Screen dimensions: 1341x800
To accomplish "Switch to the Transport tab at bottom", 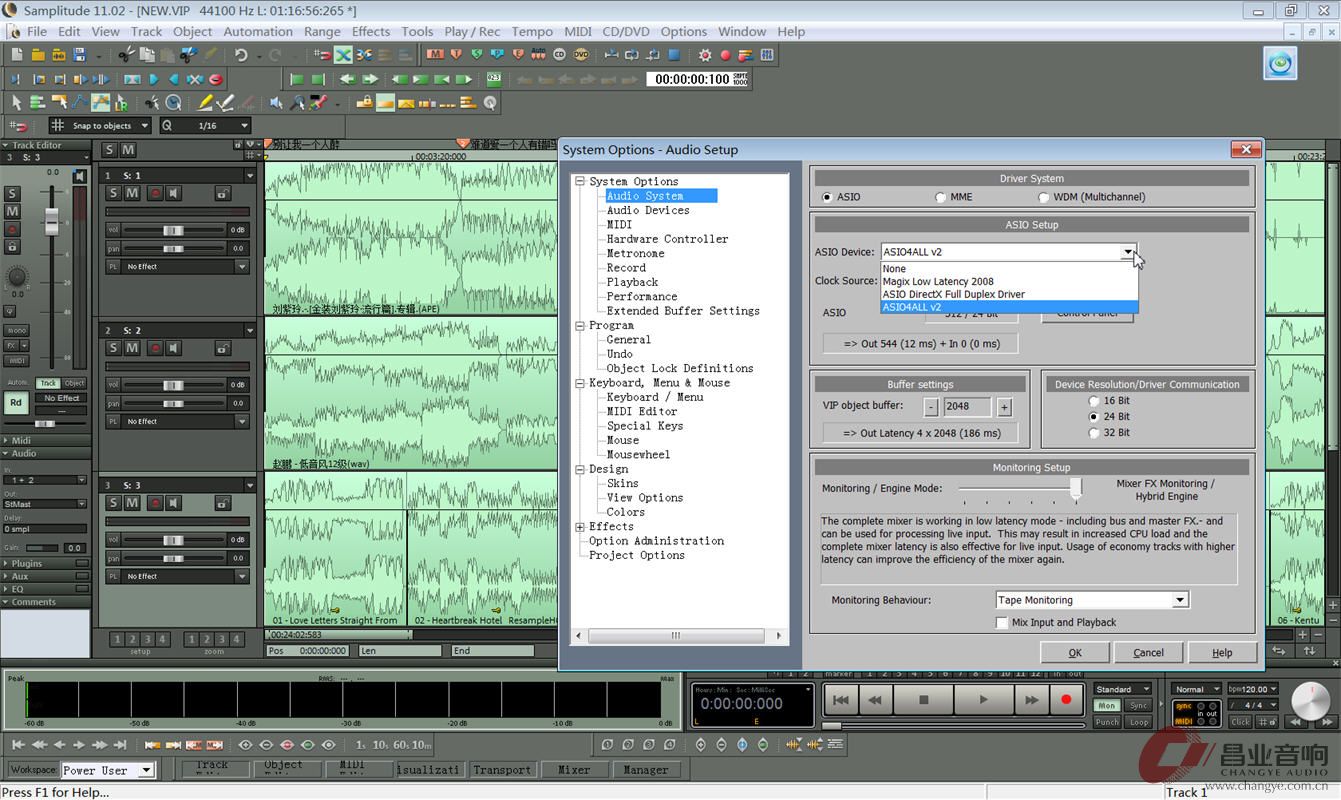I will pos(502,770).
